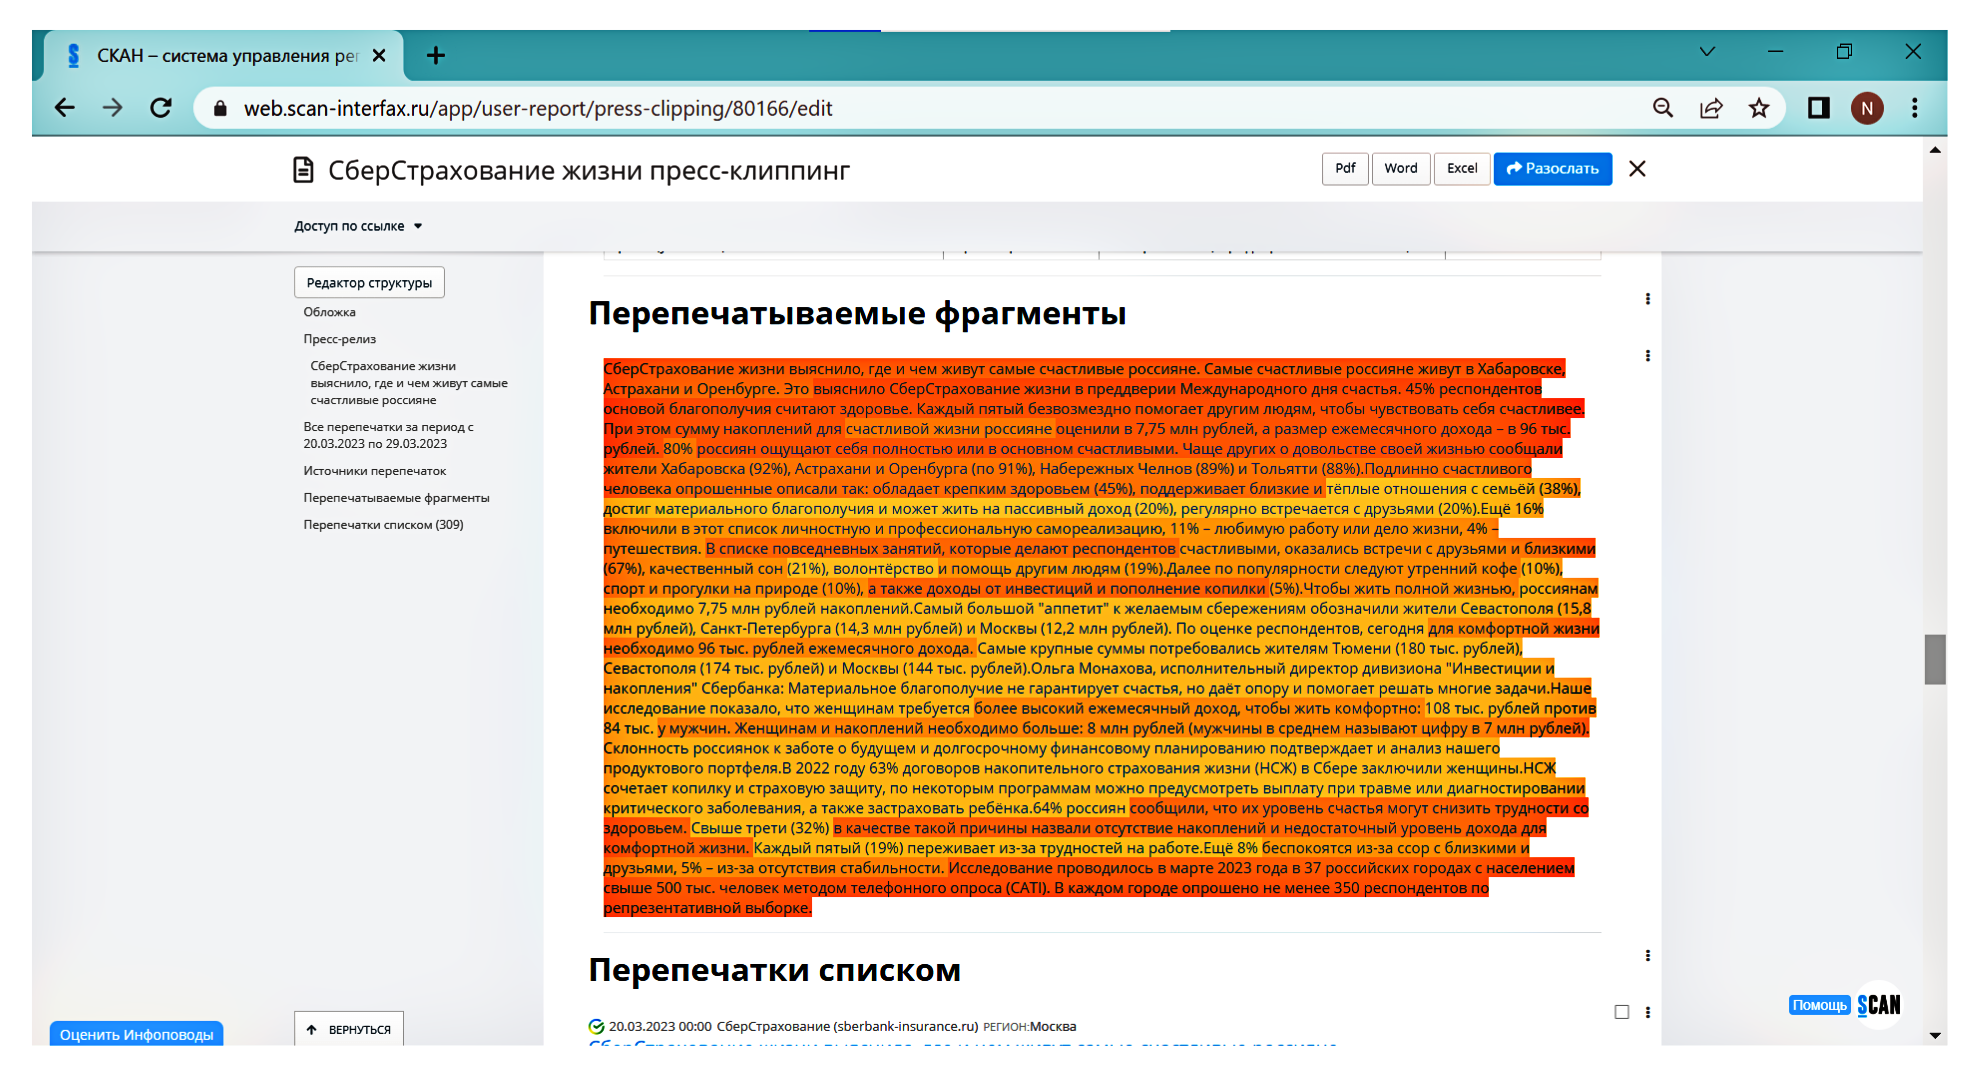Open kebab menu beside Перепечатываемые фрагменты heading

coord(1646,297)
